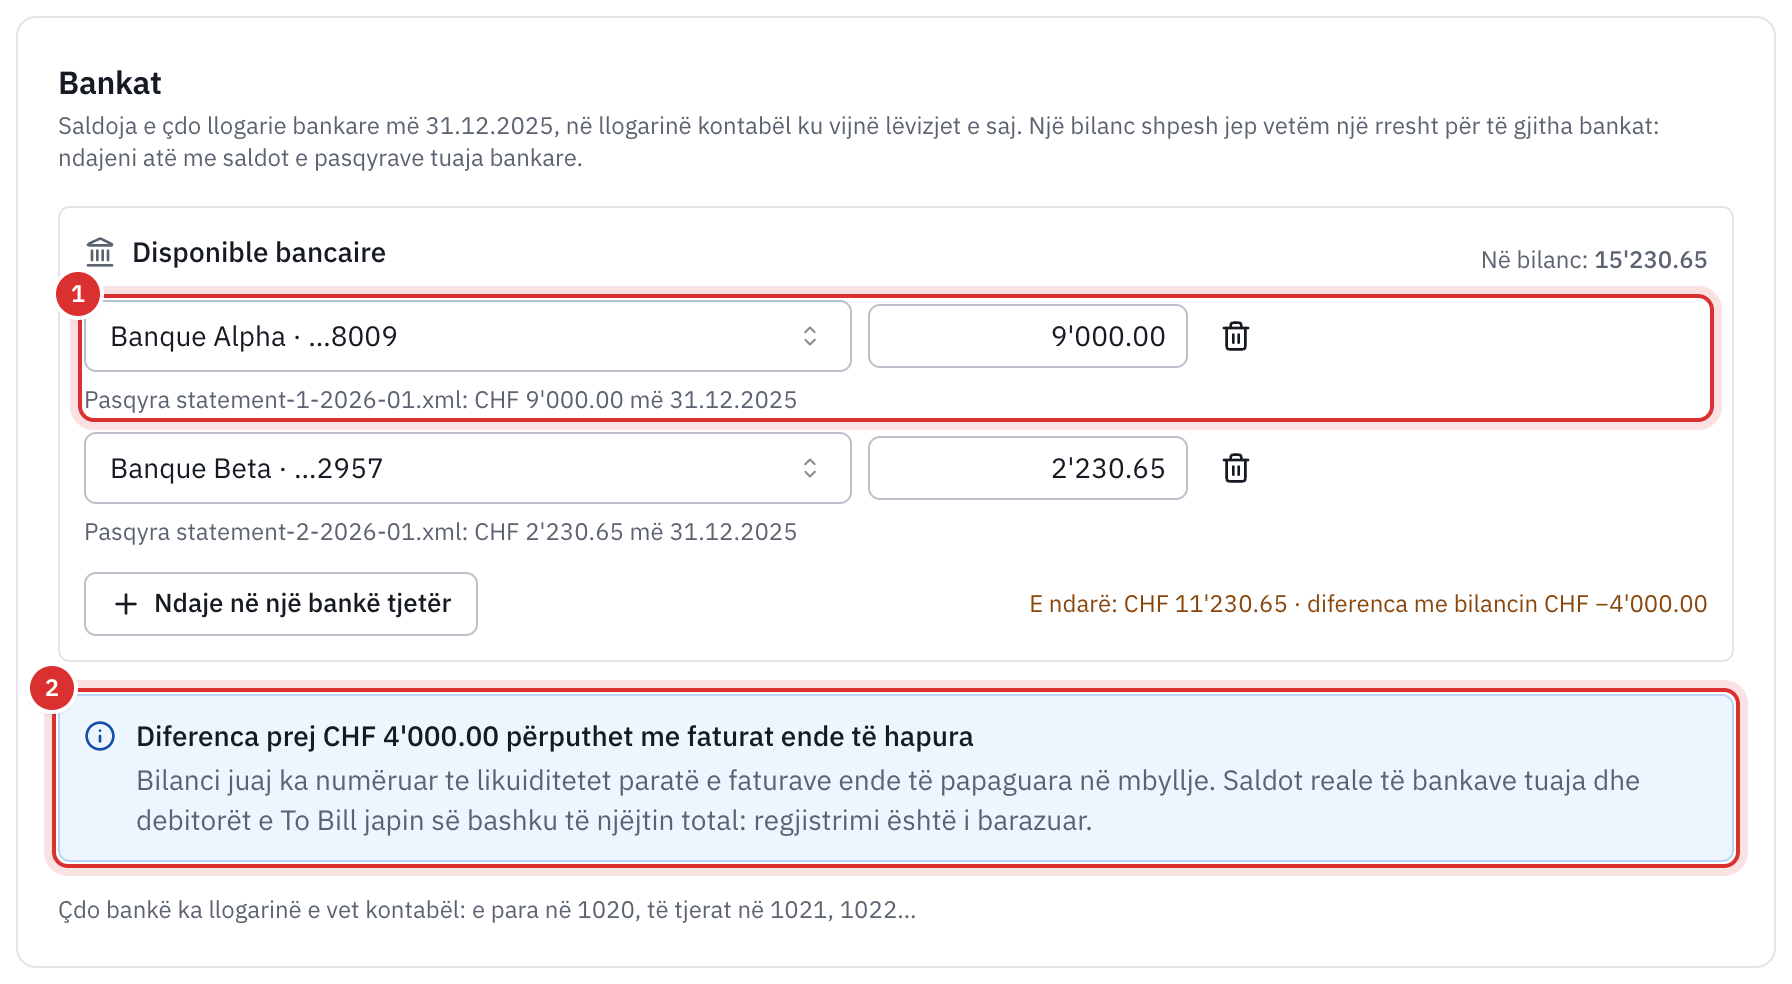1792x984 pixels.
Task: Click the bank building icon beside Disponible bancaire
Action: pyautogui.click(x=100, y=252)
